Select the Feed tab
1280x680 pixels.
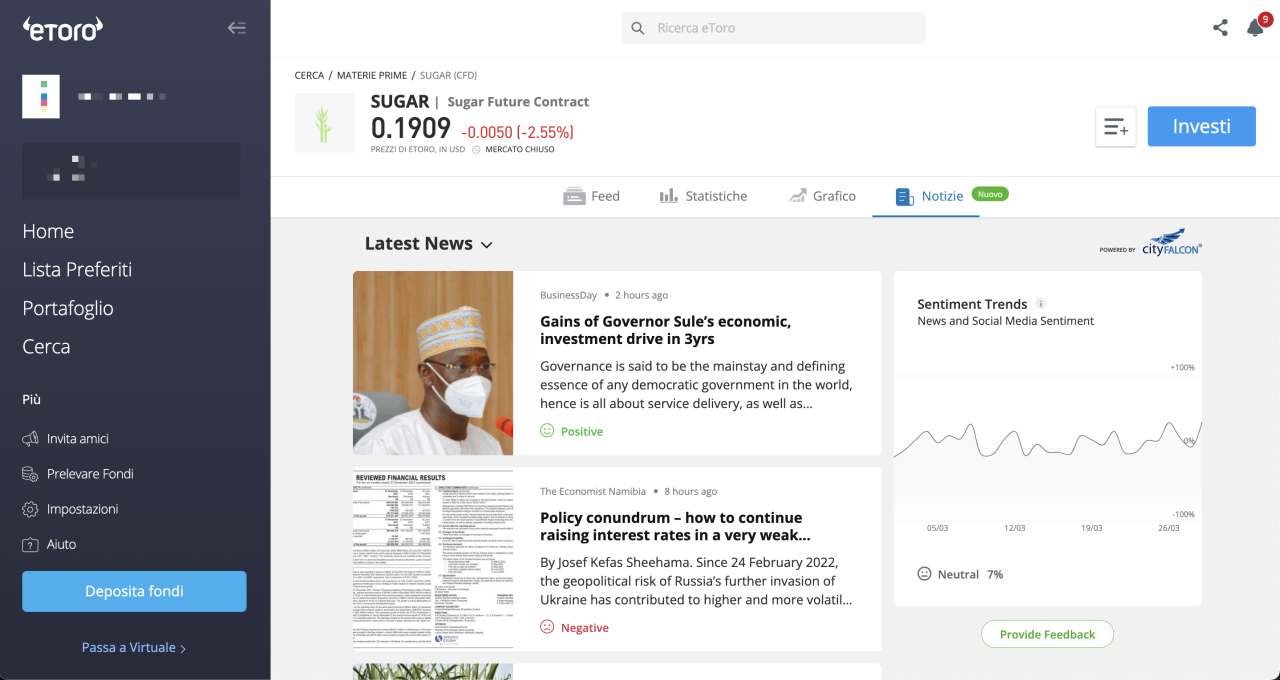(592, 196)
